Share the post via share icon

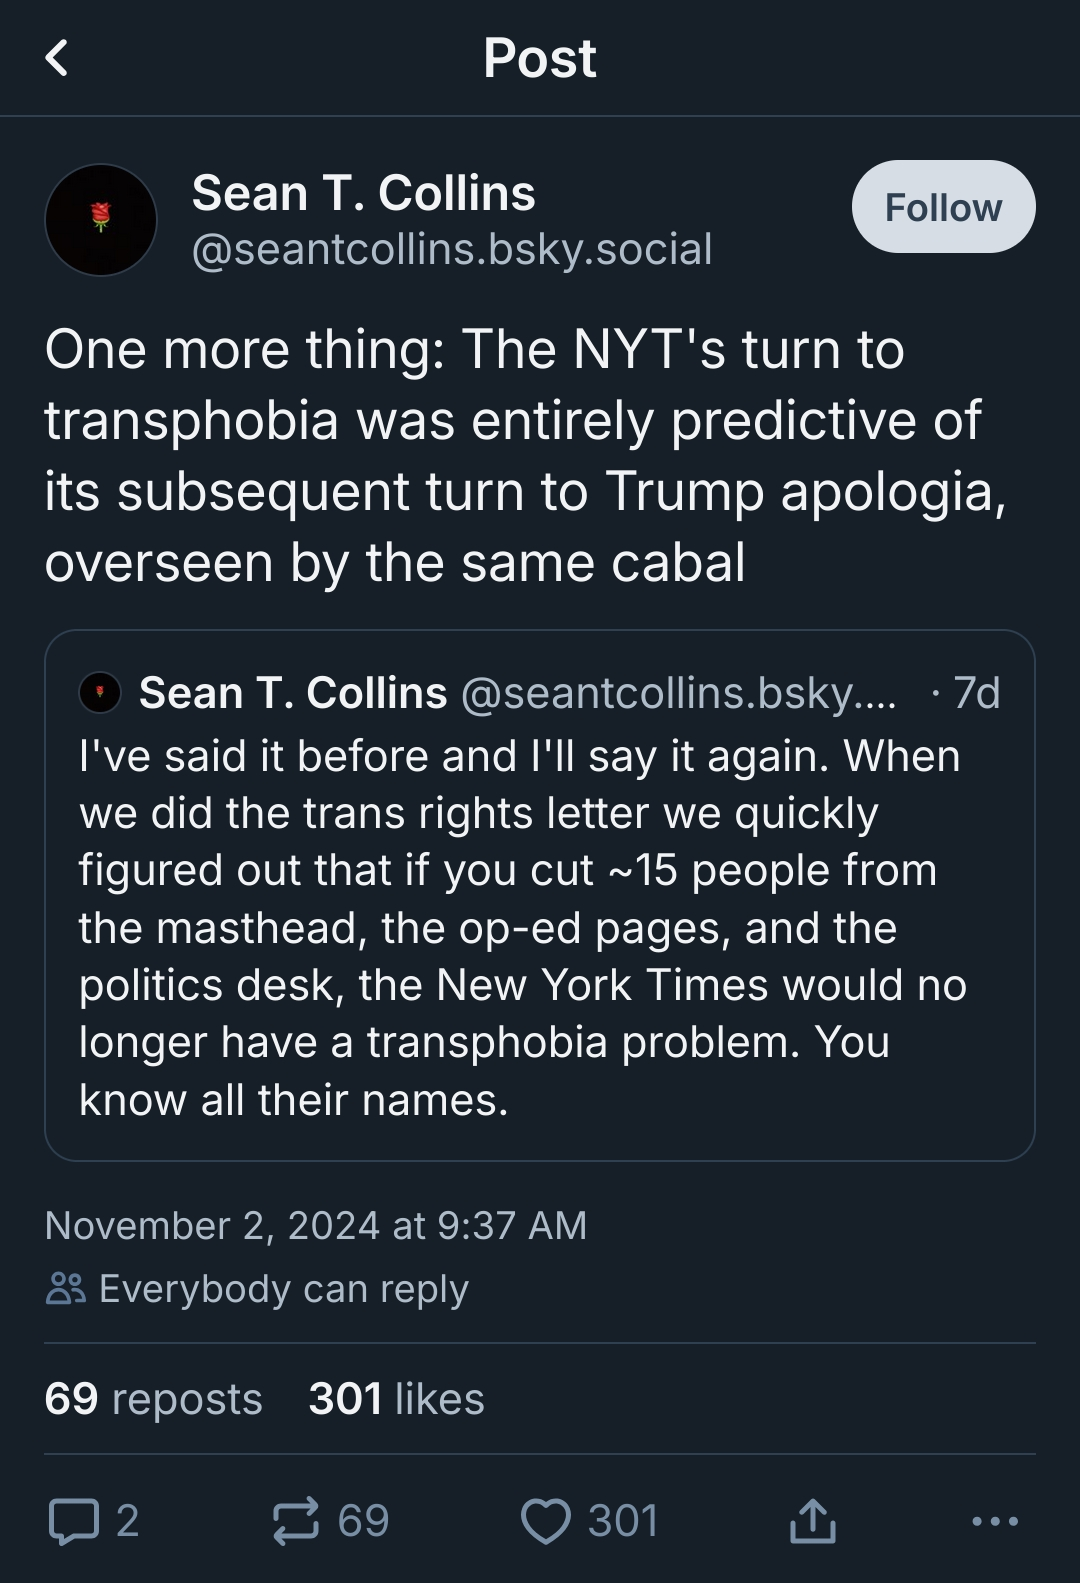coord(812,1521)
